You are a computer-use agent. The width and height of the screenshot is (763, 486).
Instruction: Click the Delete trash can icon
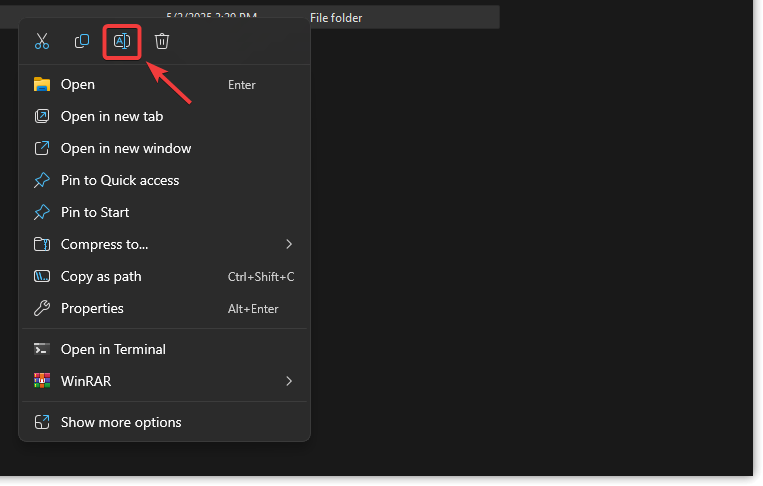(x=162, y=41)
